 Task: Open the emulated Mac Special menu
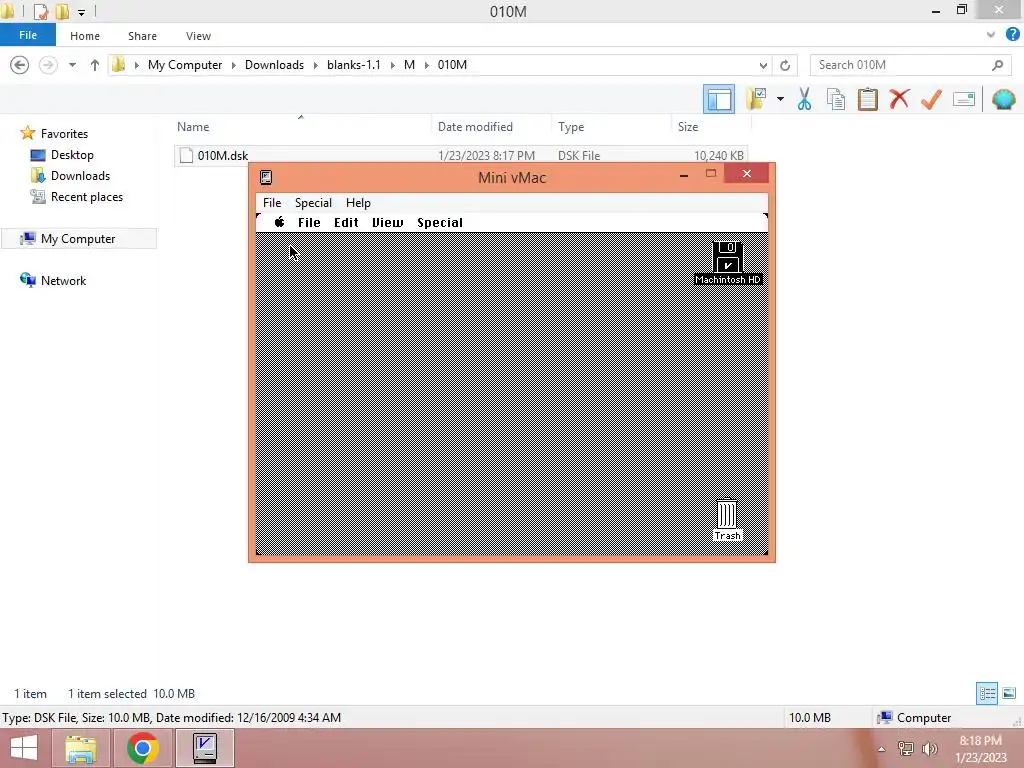tap(440, 223)
